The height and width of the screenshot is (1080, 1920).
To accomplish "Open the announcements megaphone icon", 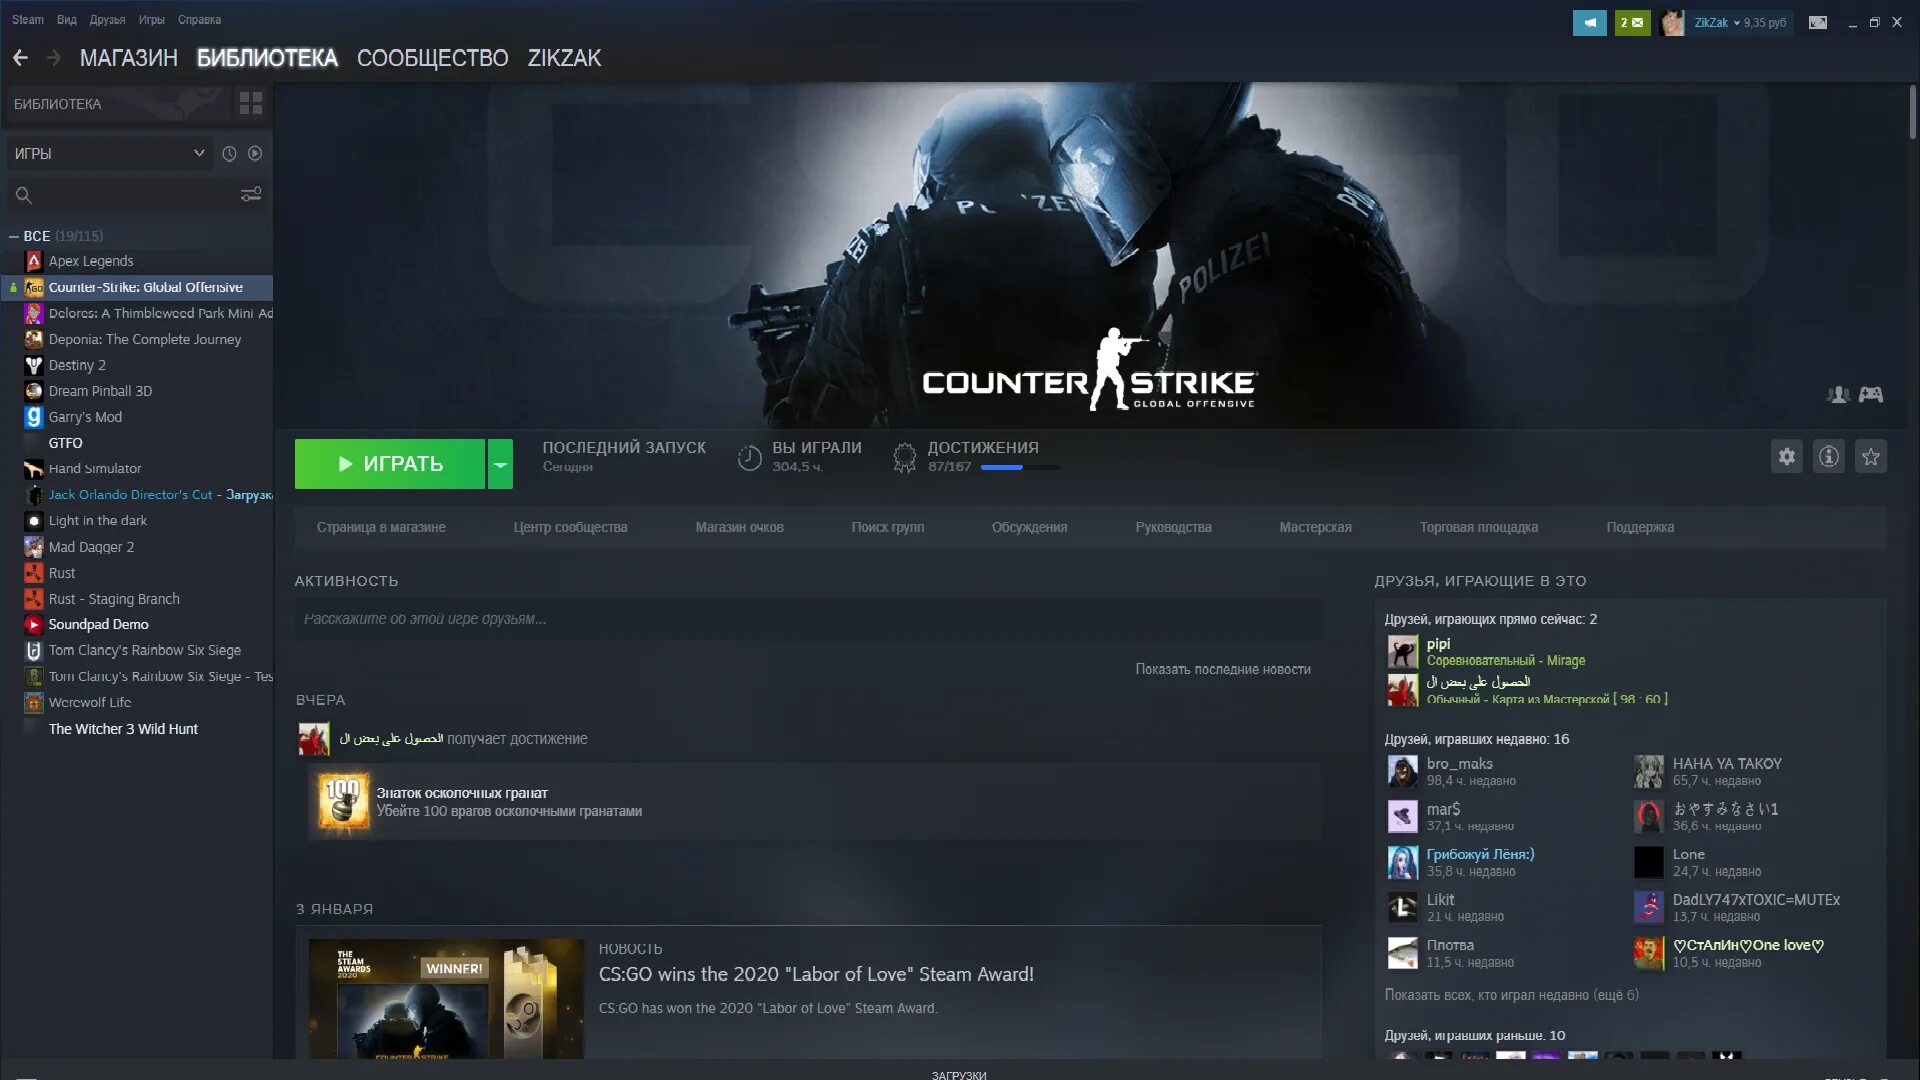I will 1589,22.
